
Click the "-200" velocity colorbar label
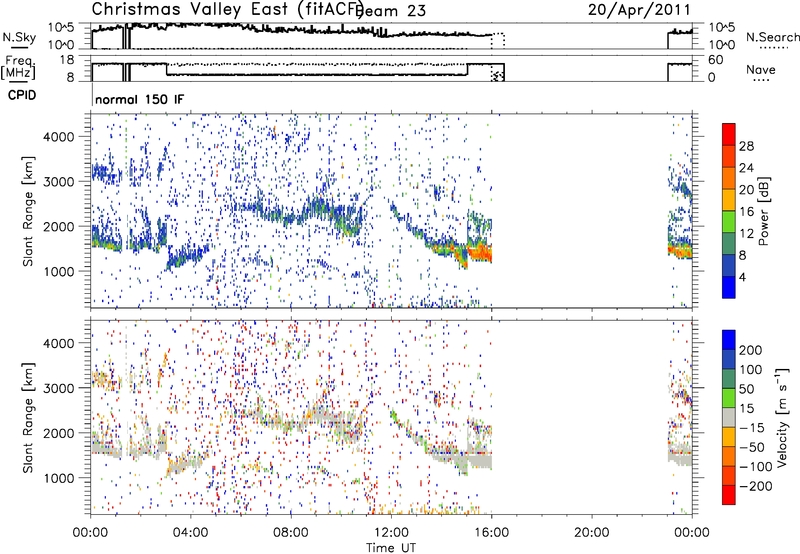[x=756, y=487]
